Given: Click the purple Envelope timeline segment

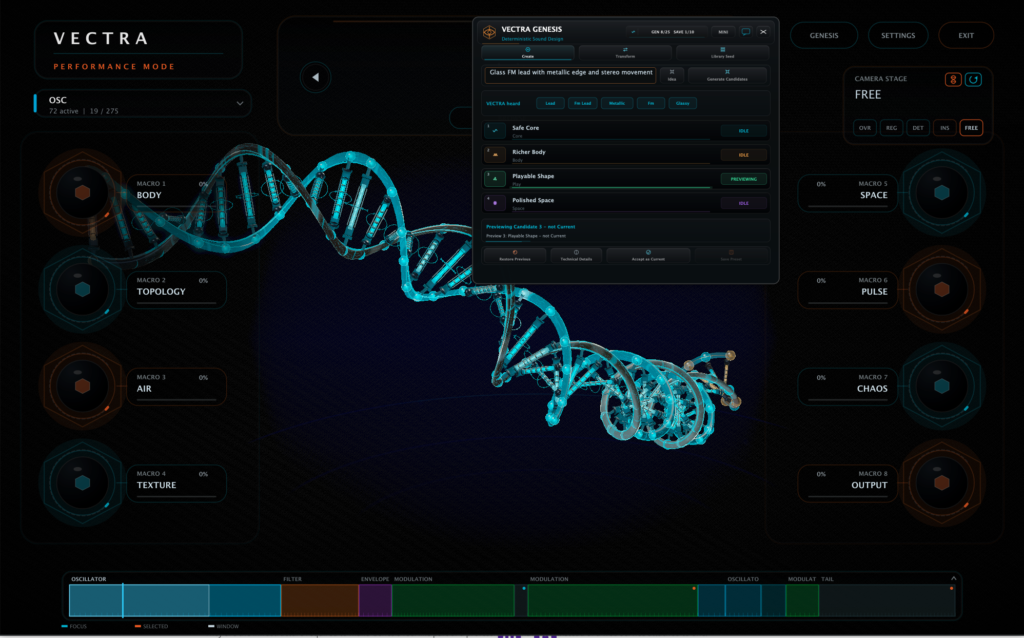Looking at the screenshot, I should [376, 600].
